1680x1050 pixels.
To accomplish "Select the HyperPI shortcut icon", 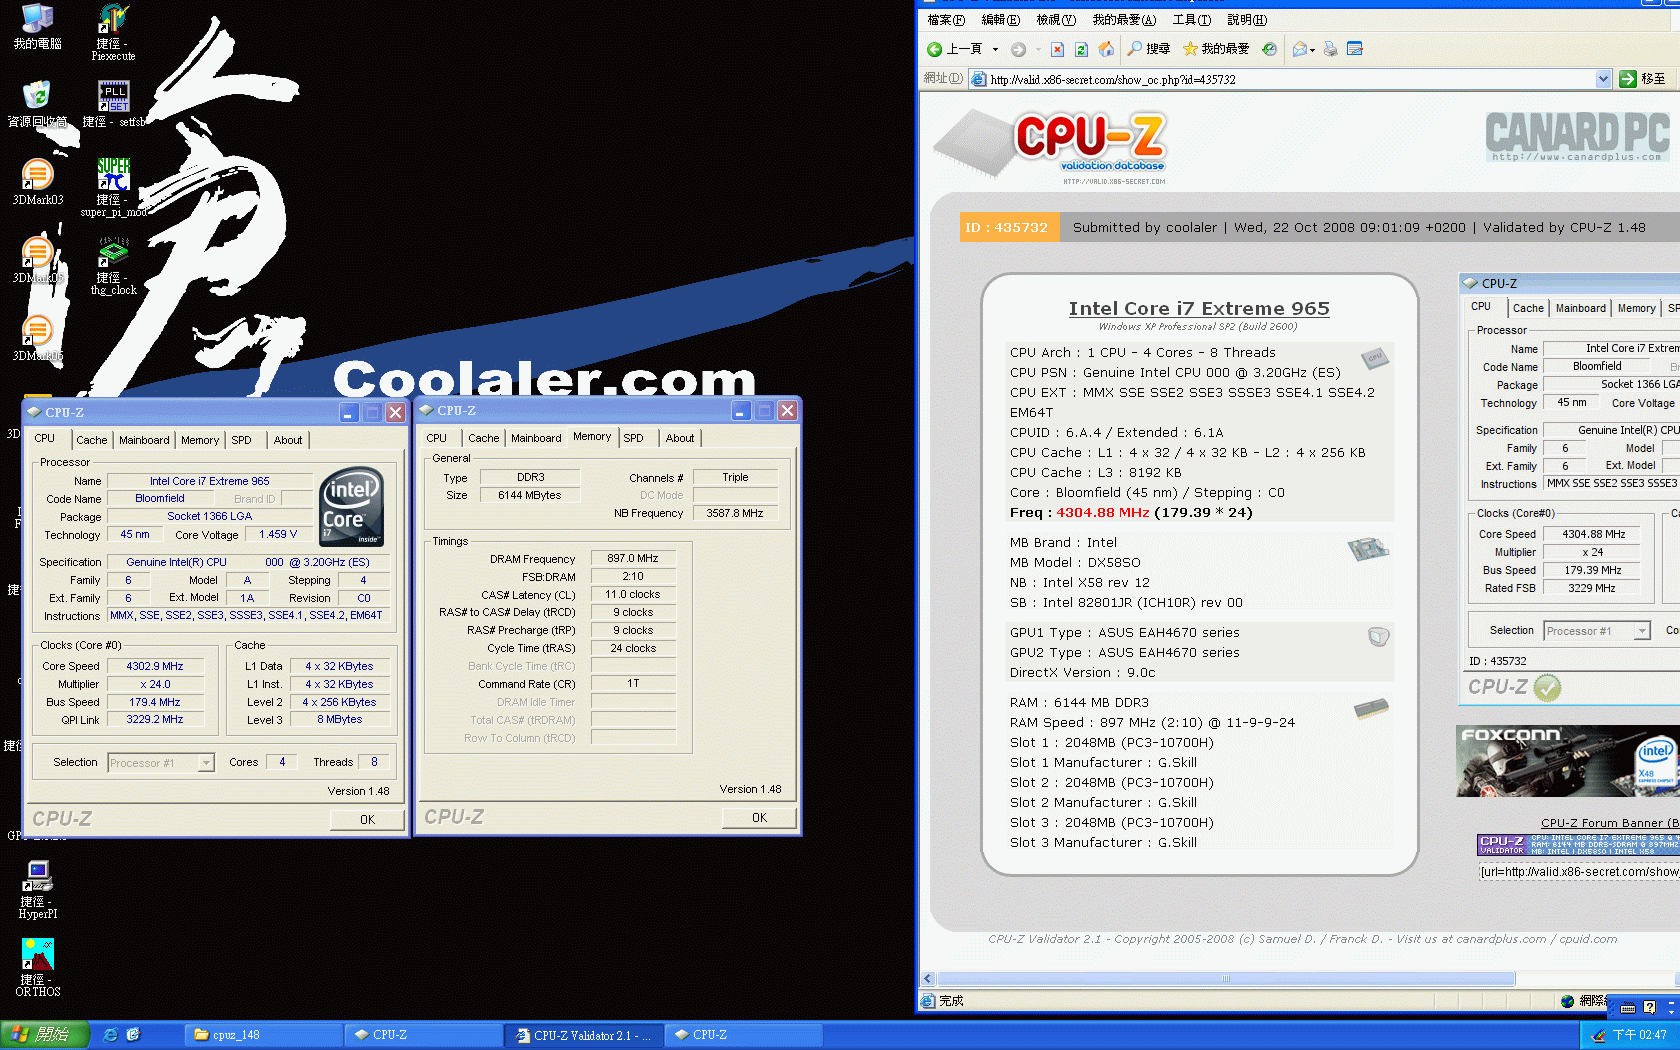I will click(x=38, y=890).
